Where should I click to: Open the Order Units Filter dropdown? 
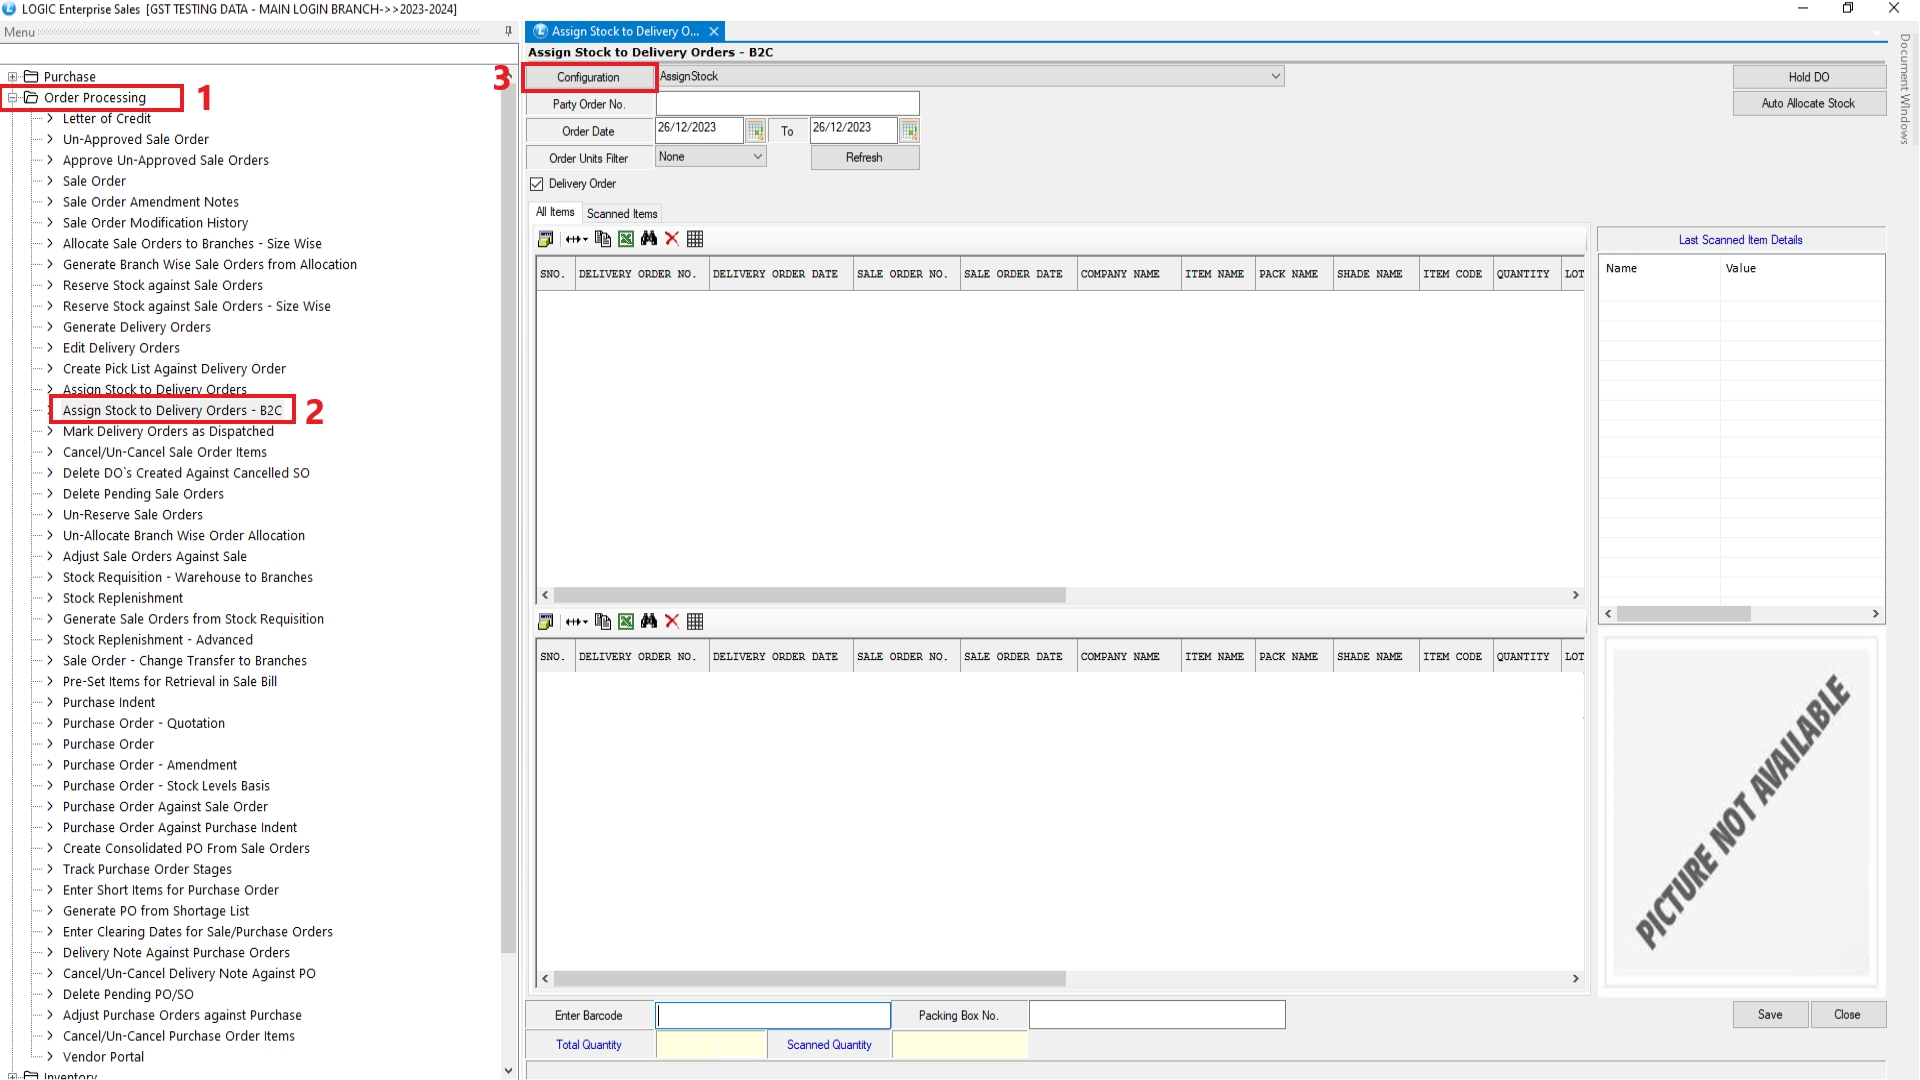(757, 157)
